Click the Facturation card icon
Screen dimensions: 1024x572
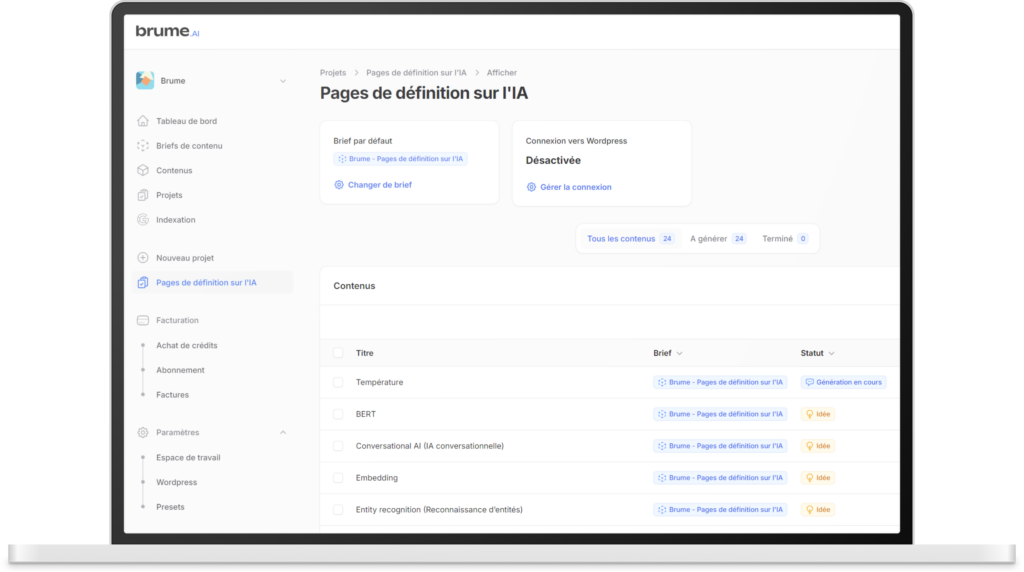tap(143, 321)
